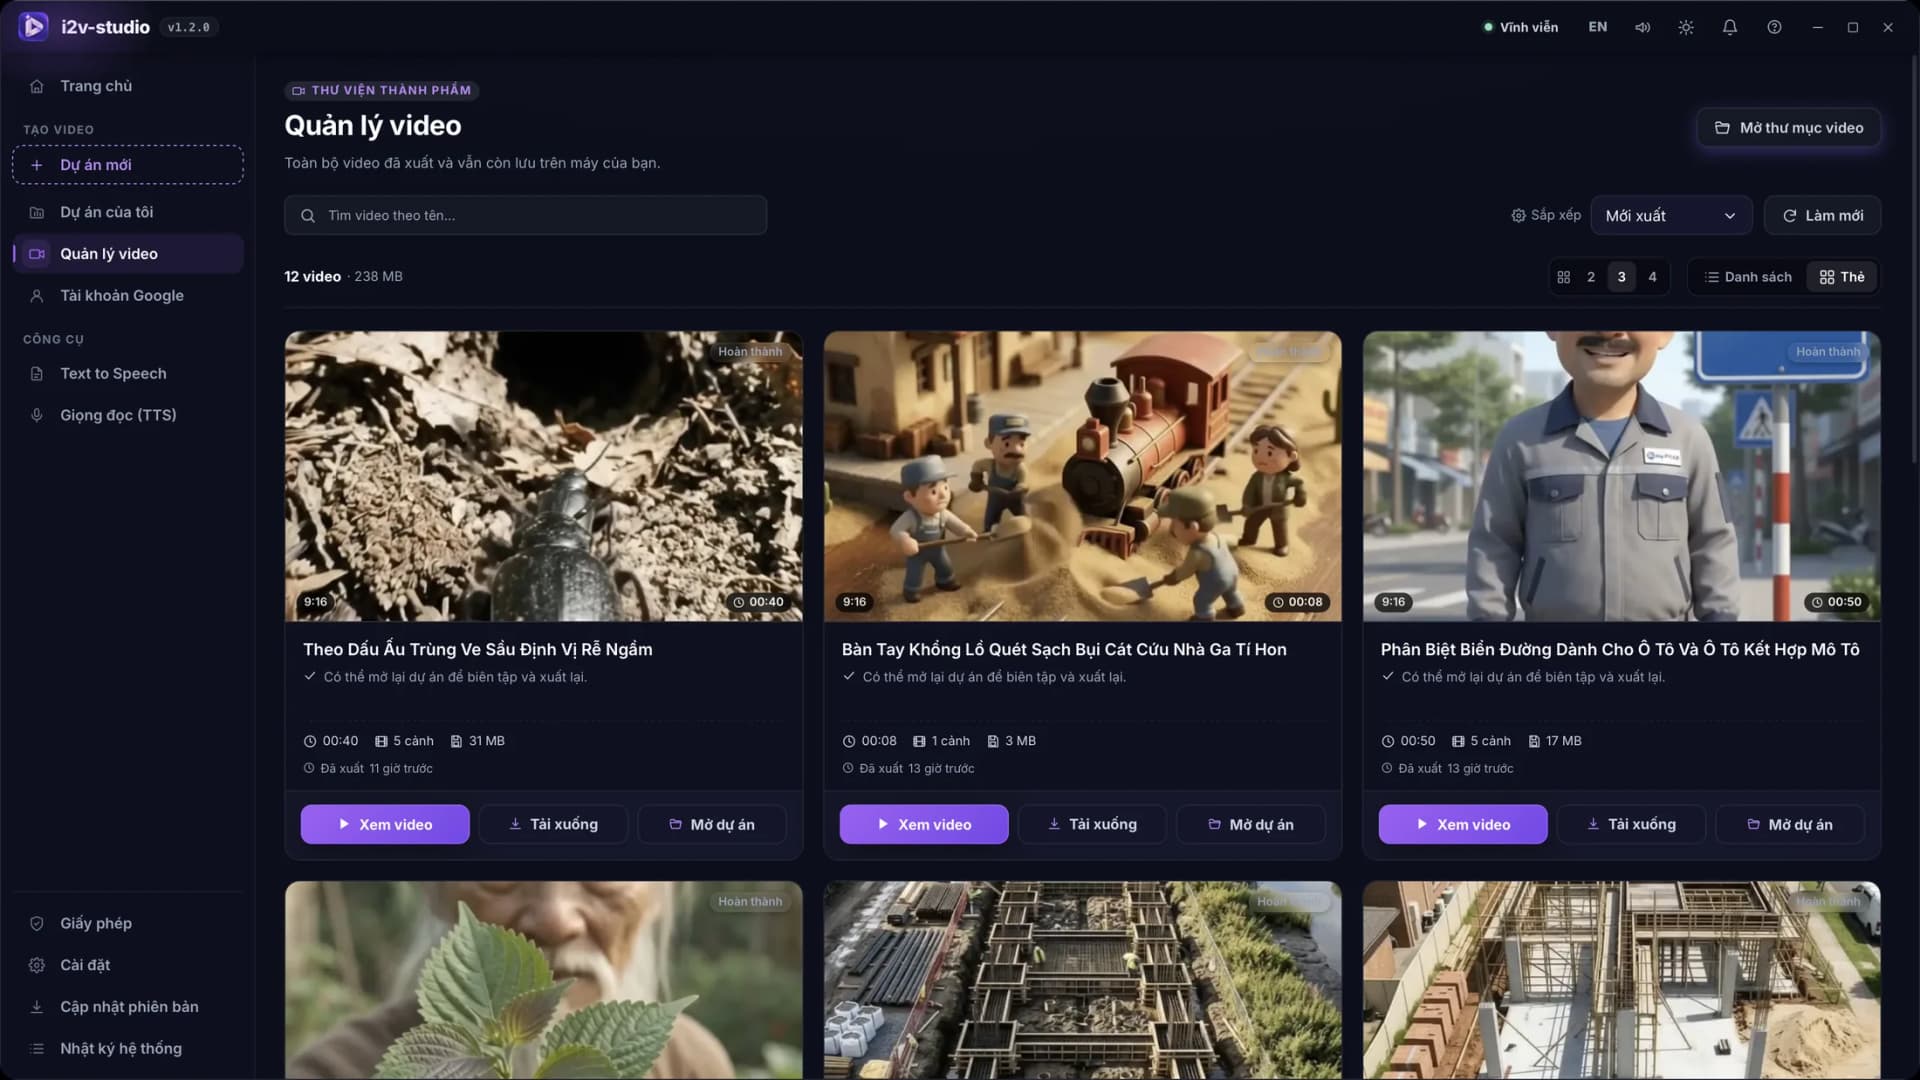Image resolution: width=1920 pixels, height=1080 pixels.
Task: Toggle sound with the speaker icon
Action: click(x=1642, y=27)
